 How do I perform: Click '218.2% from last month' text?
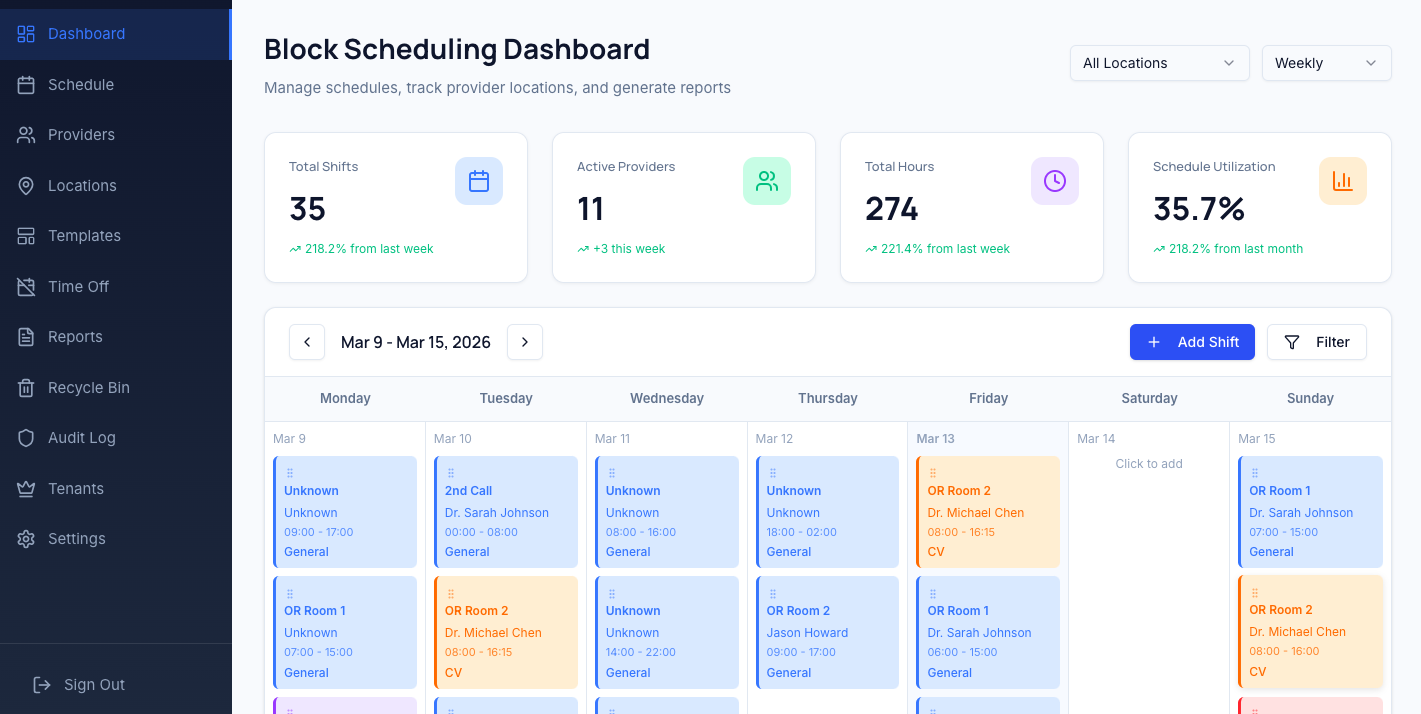coord(1236,249)
